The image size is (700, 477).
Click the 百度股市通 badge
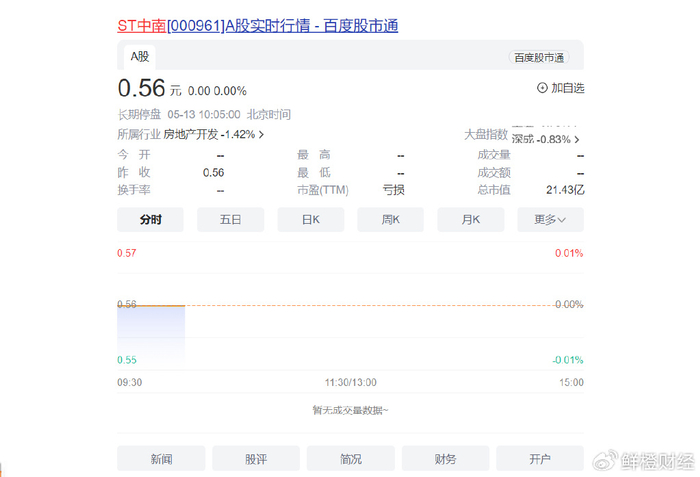(x=539, y=58)
